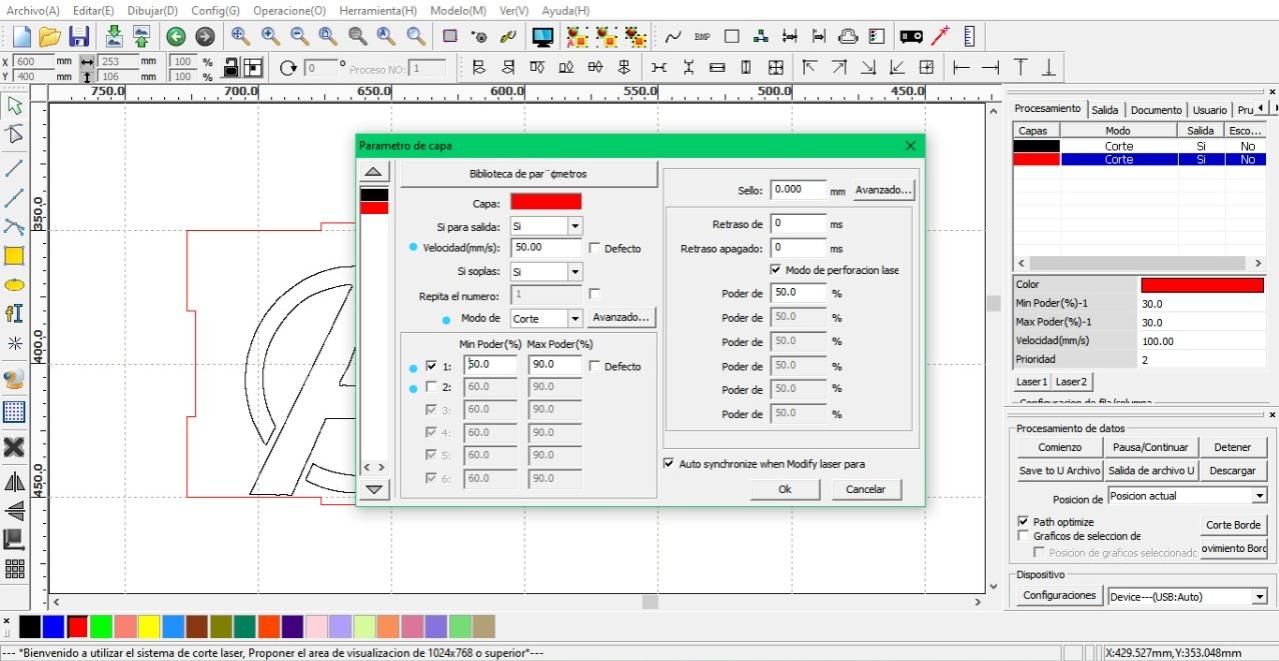The width and height of the screenshot is (1279, 661).
Task: Toggle Defecto checkbox beside Max Poder
Action: (x=595, y=366)
